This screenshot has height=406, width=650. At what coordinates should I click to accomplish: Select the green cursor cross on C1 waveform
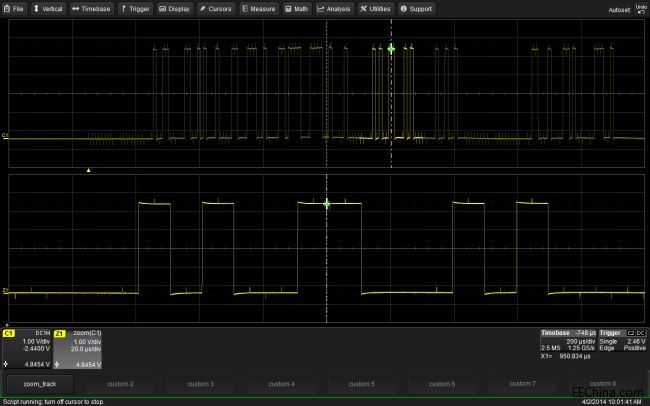391,49
